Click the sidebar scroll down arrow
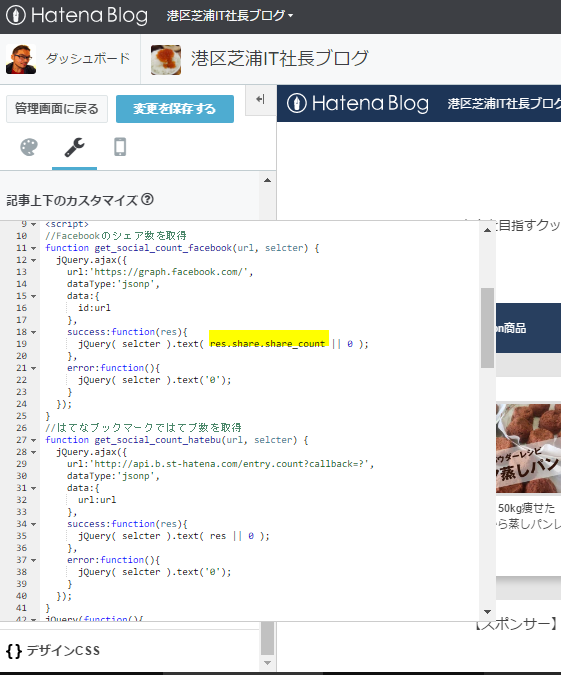Image resolution: width=561 pixels, height=675 pixels. 267,663
